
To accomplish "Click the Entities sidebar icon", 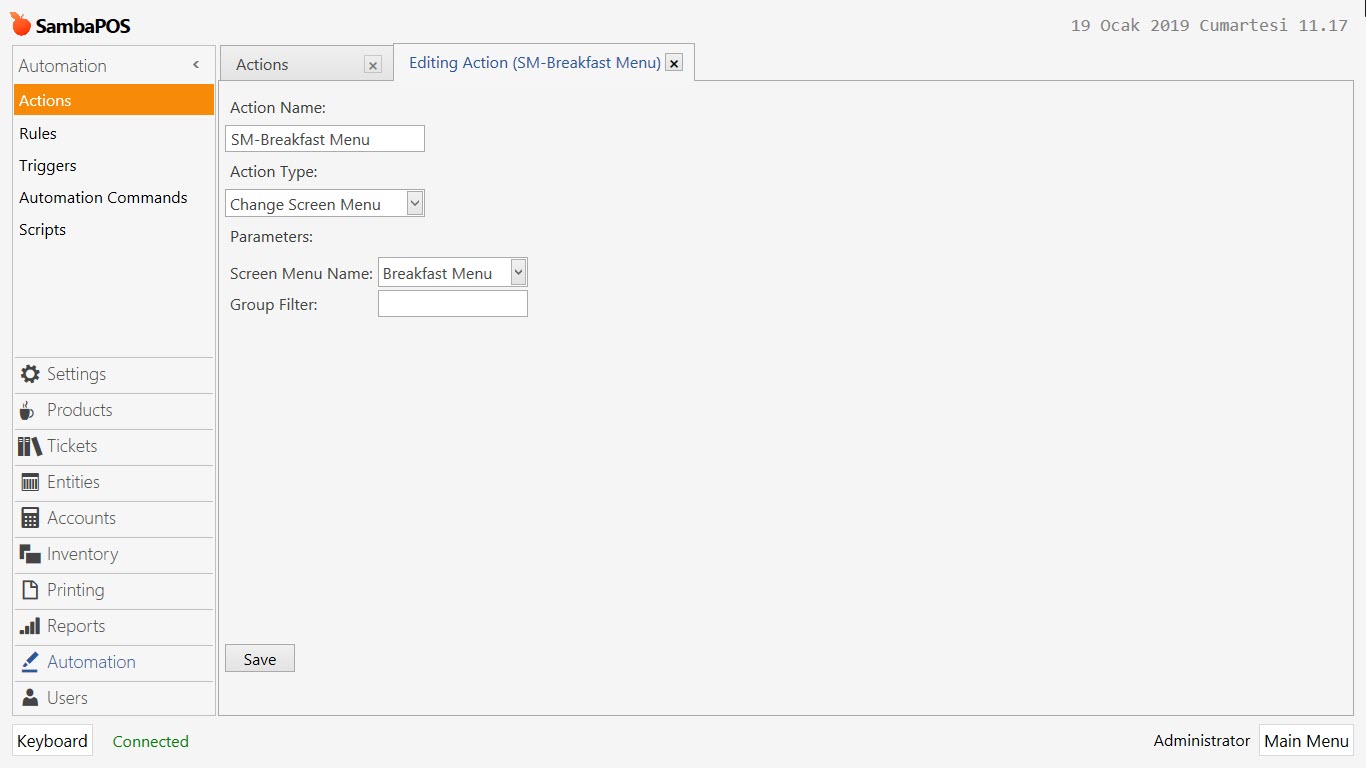I will point(28,482).
